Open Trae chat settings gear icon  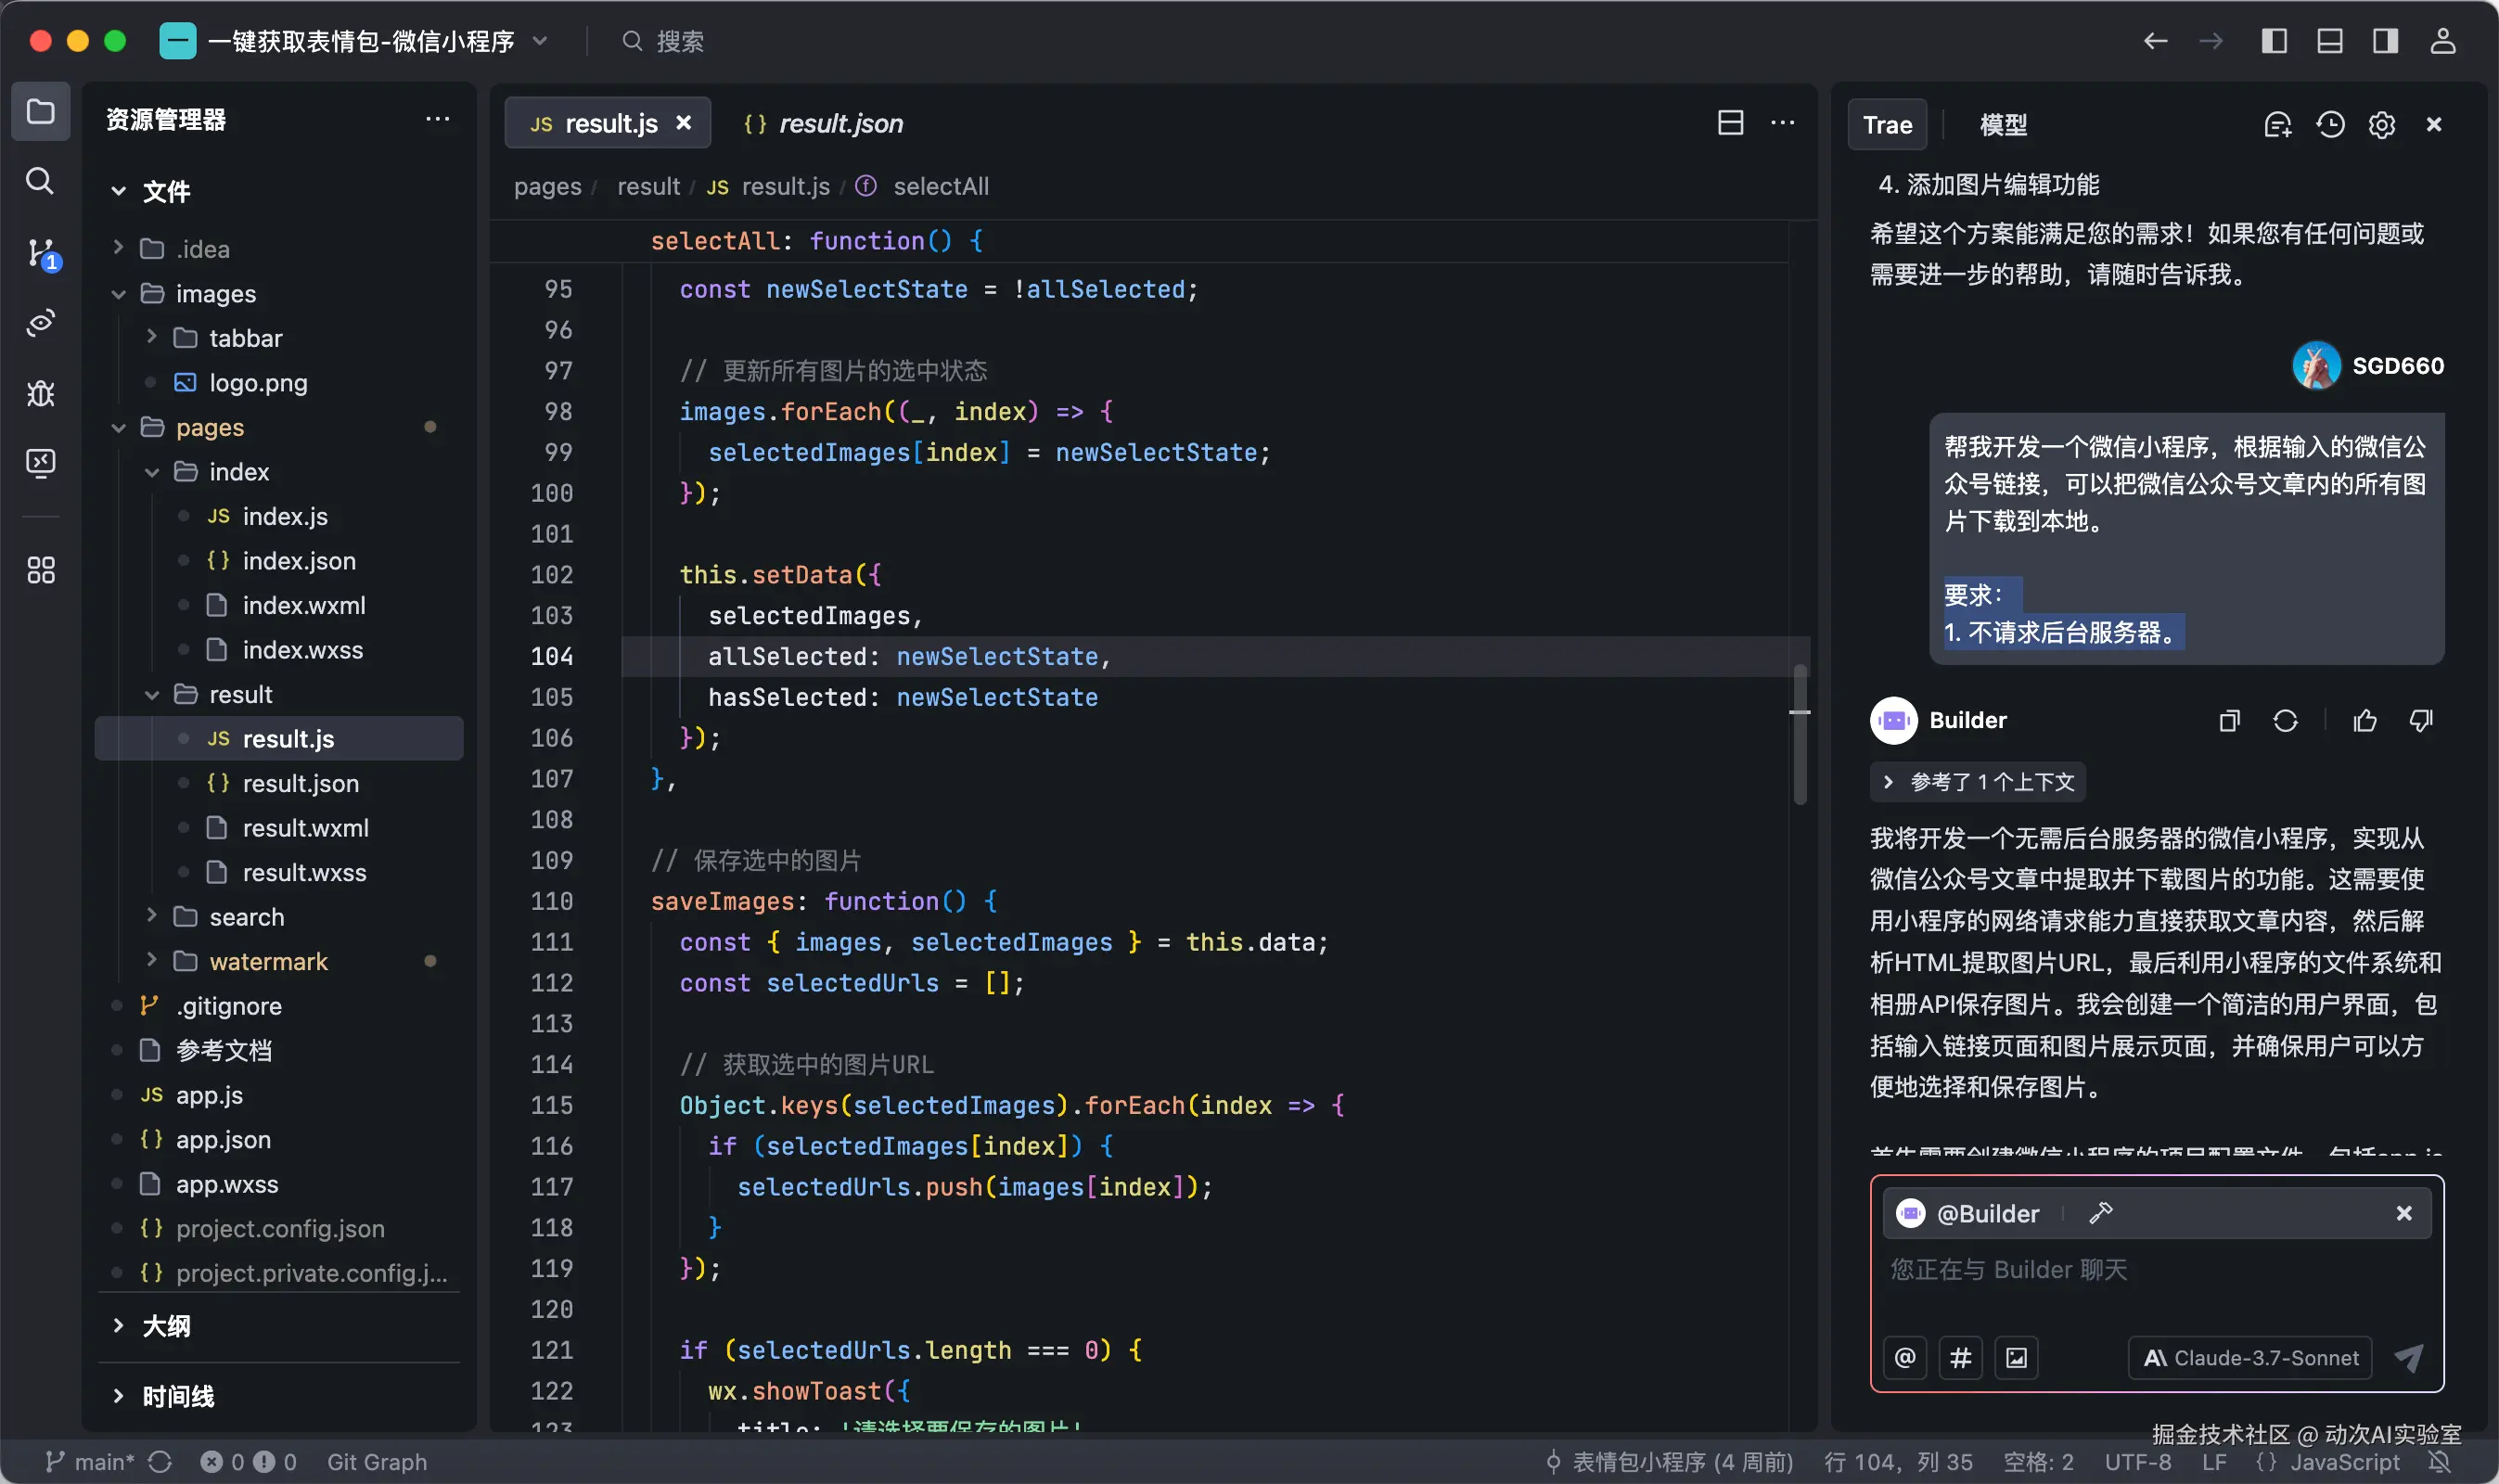pos(2382,125)
